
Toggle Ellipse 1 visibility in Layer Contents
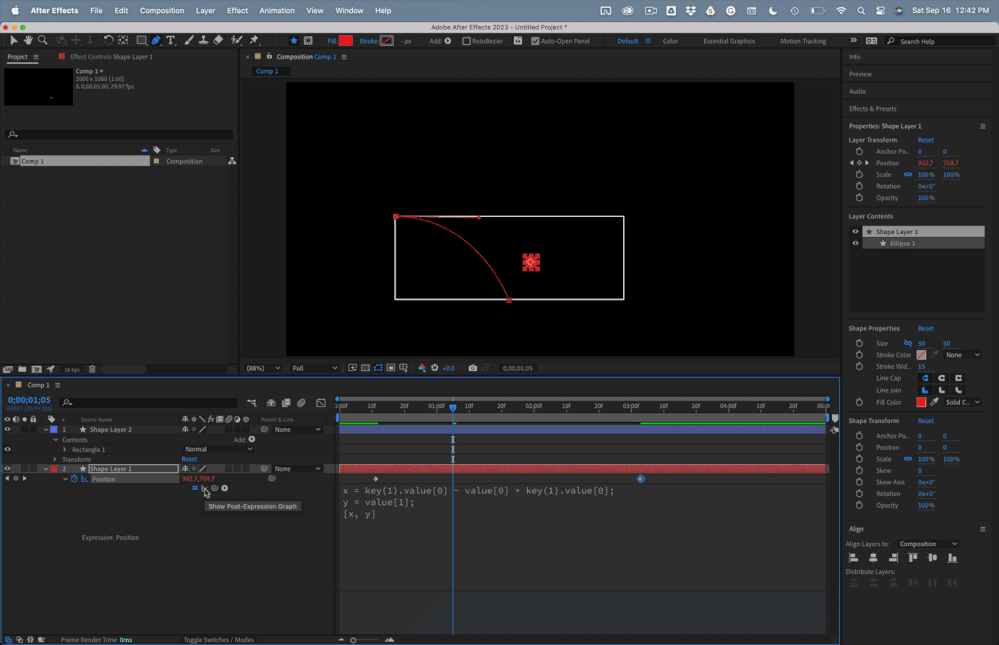pos(856,243)
